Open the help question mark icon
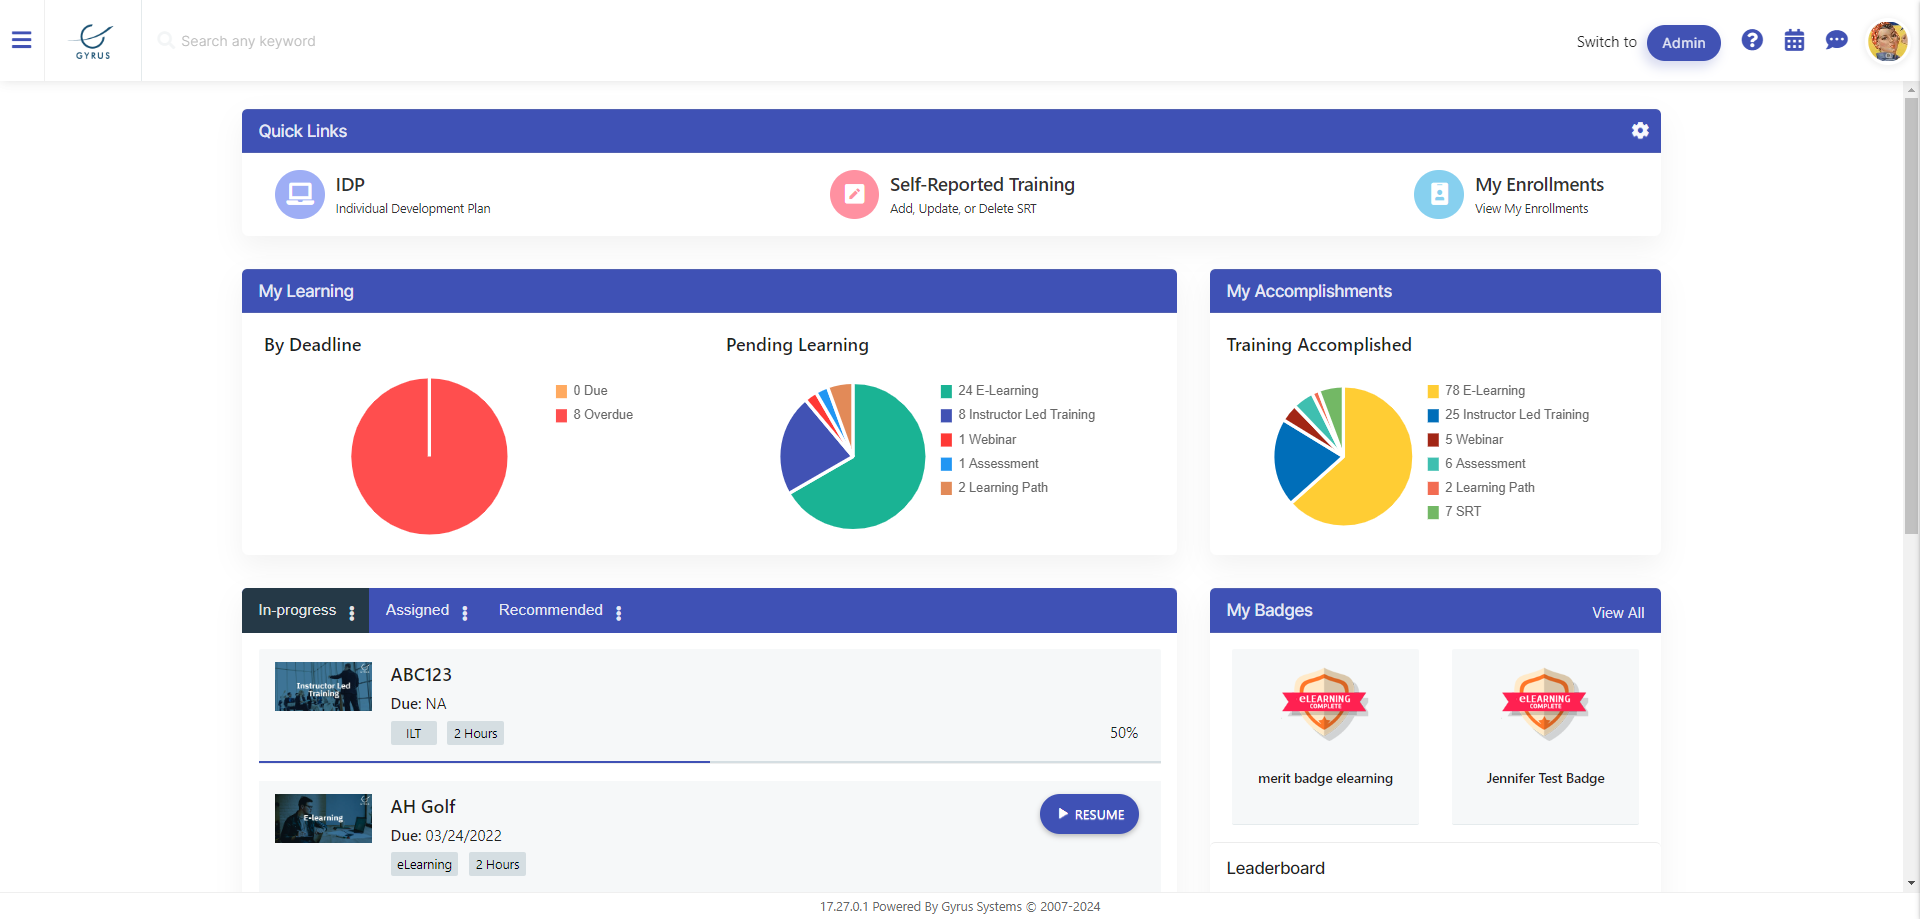The height and width of the screenshot is (919, 1920). (1751, 40)
